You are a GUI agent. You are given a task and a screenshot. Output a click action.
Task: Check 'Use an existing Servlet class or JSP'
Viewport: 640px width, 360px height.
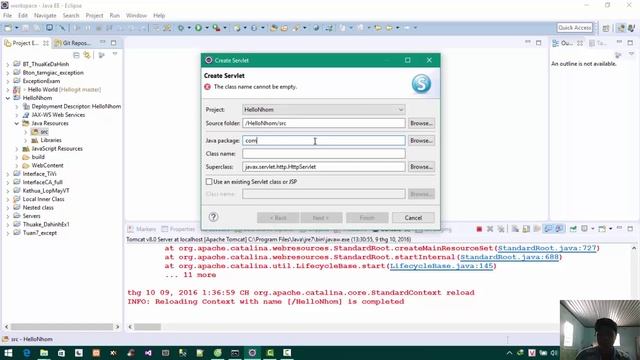click(x=209, y=182)
